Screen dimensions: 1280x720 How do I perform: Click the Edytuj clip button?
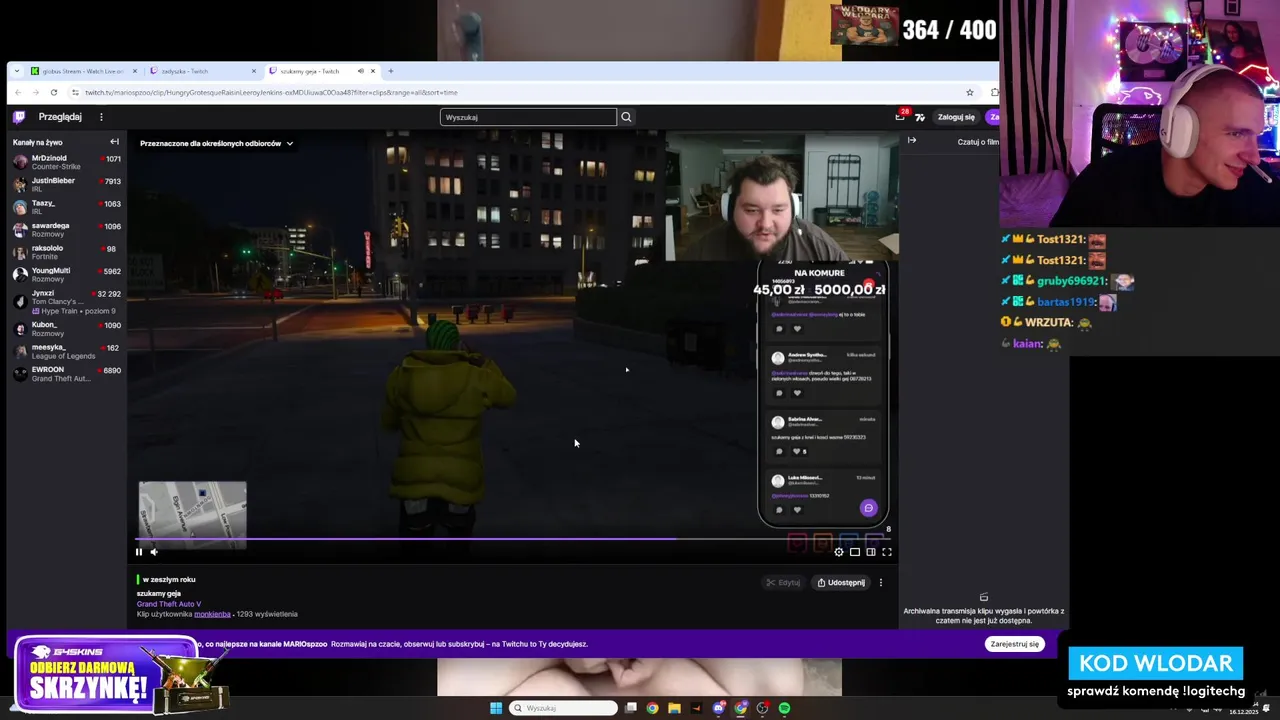(x=783, y=583)
